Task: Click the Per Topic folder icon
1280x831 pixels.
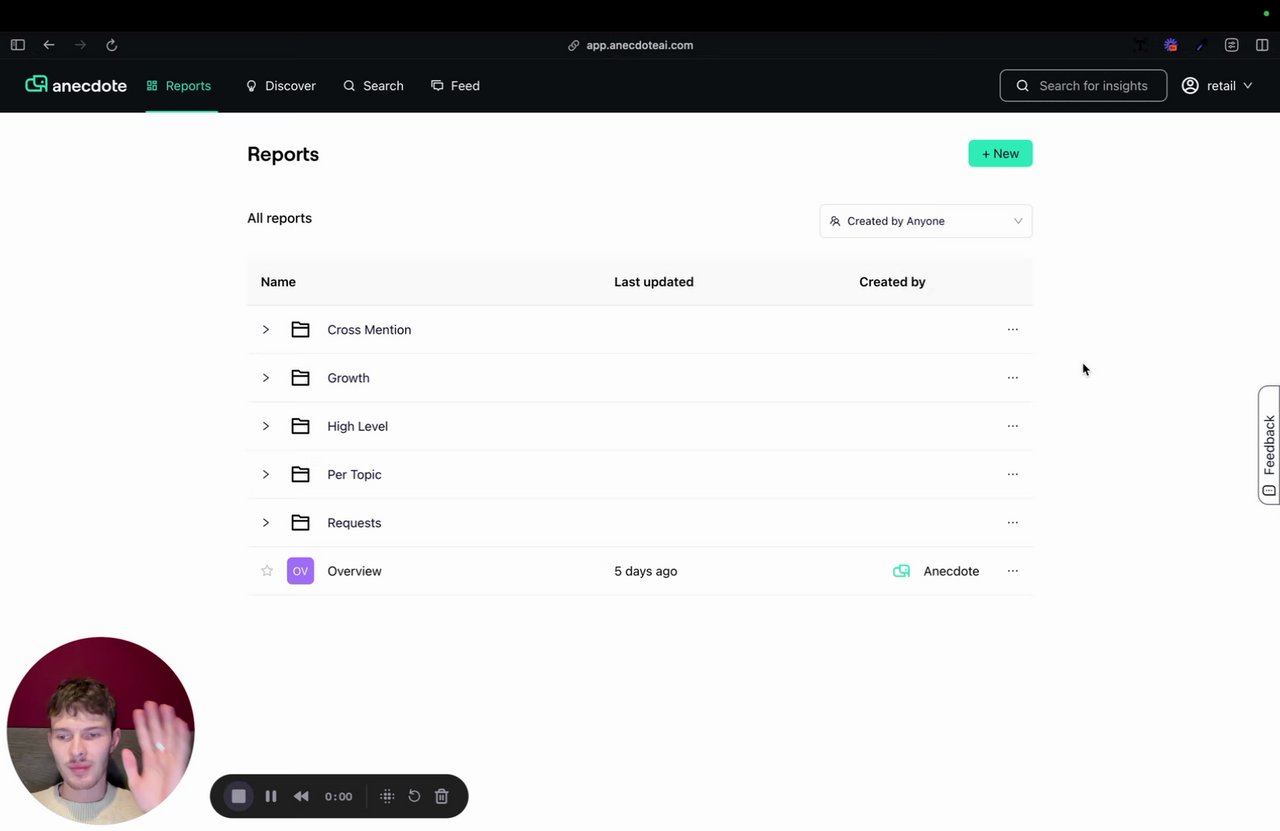Action: (x=300, y=474)
